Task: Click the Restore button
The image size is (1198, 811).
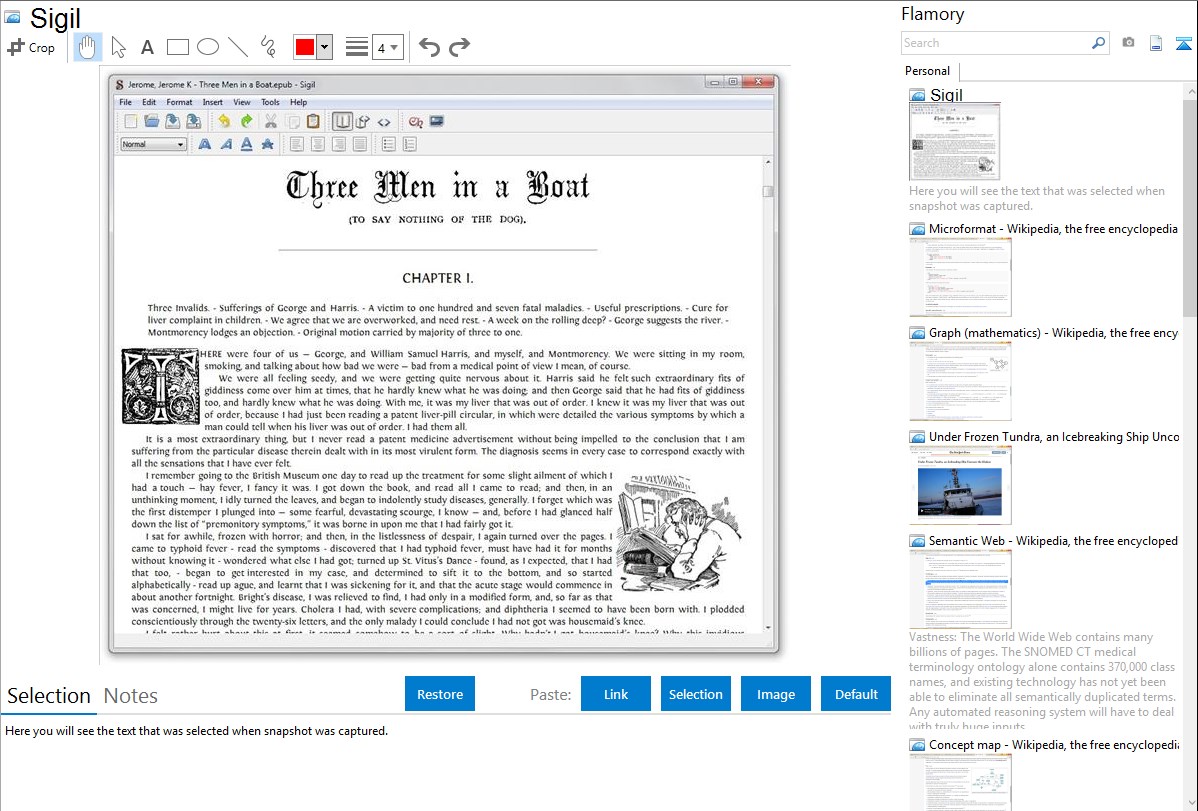Action: [440, 694]
